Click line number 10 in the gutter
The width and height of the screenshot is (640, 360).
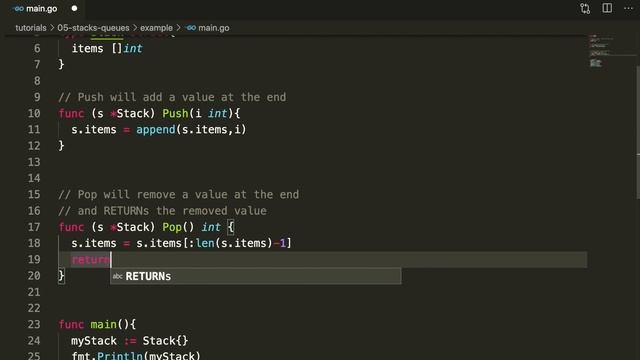tap(34, 113)
